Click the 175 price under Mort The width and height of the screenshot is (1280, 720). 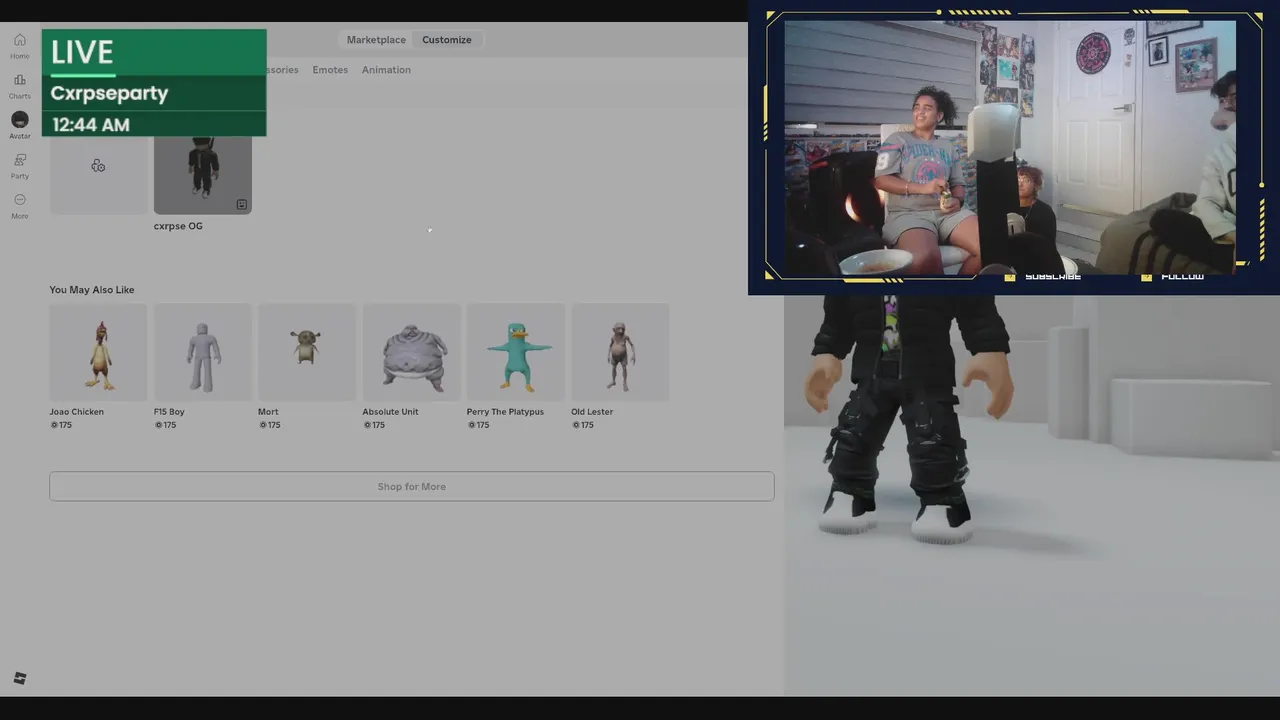tap(269, 425)
